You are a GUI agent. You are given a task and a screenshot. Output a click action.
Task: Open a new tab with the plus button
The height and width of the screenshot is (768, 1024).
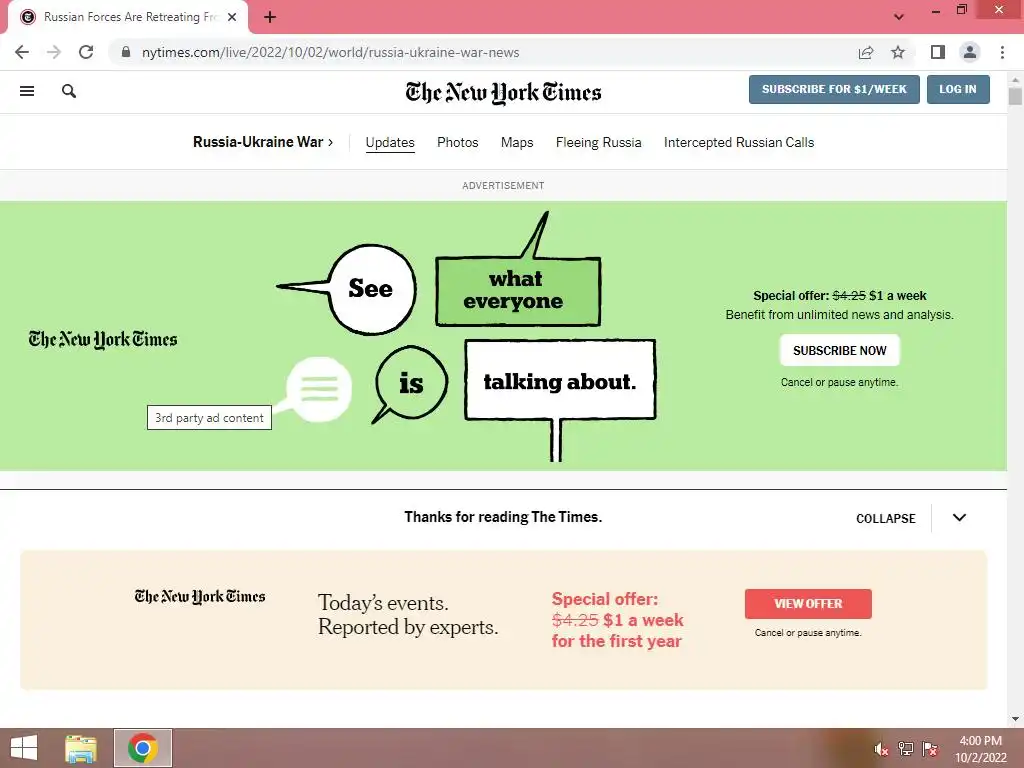270,17
